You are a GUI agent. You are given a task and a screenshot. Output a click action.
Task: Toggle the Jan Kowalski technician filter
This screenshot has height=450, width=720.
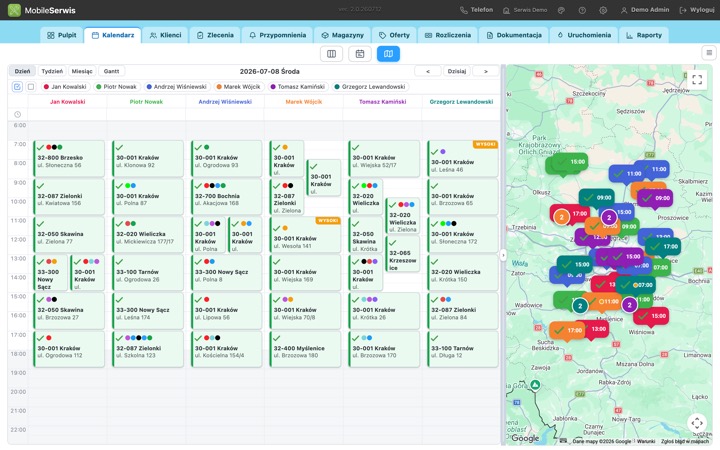pos(65,86)
